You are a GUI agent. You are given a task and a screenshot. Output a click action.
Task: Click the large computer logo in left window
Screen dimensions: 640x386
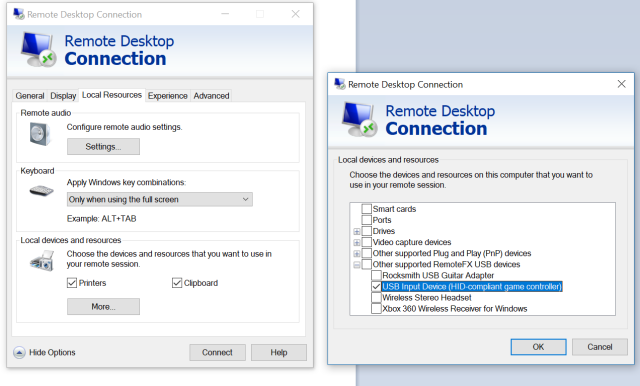click(x=38, y=50)
